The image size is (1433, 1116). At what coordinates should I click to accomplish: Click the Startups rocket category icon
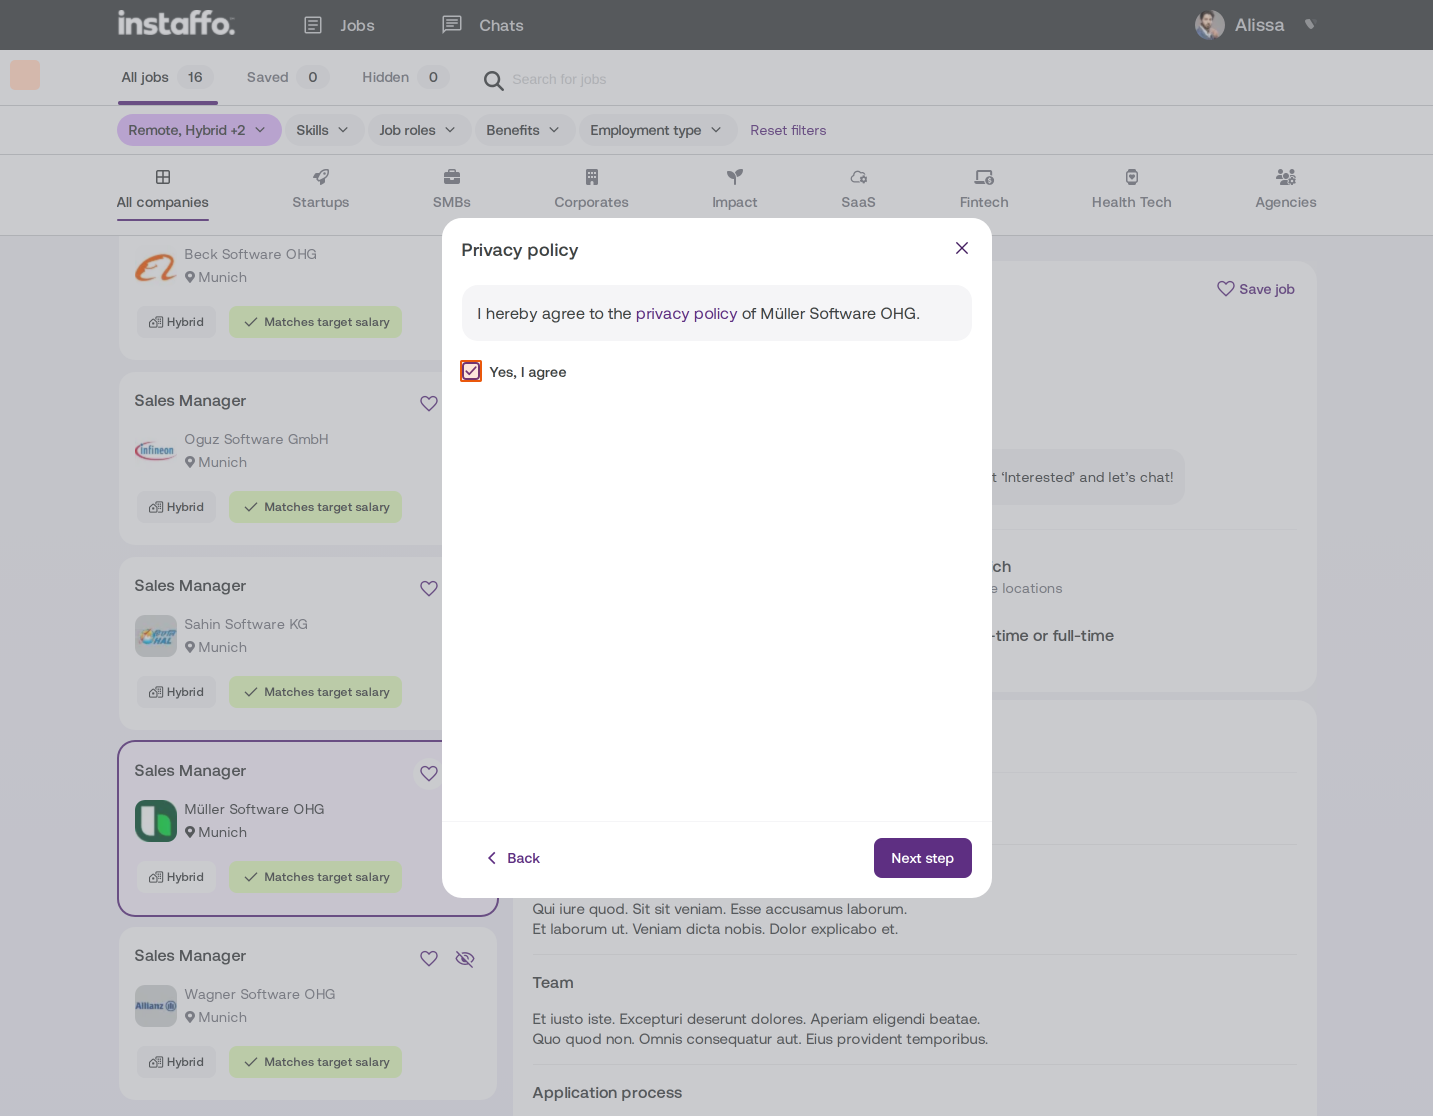pyautogui.click(x=321, y=177)
